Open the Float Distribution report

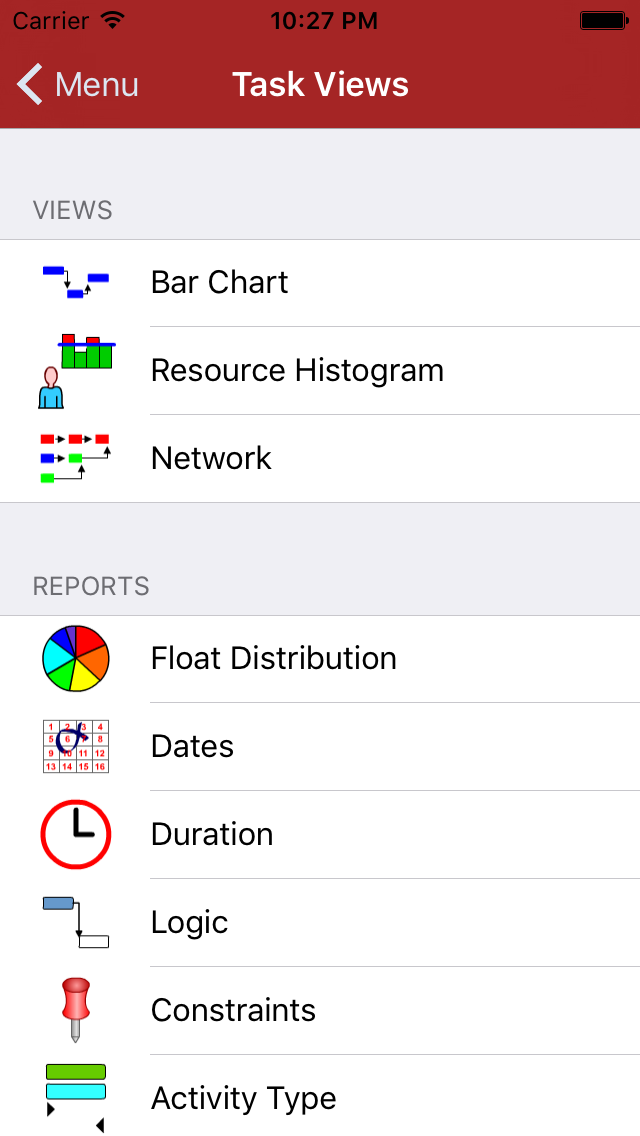point(273,659)
